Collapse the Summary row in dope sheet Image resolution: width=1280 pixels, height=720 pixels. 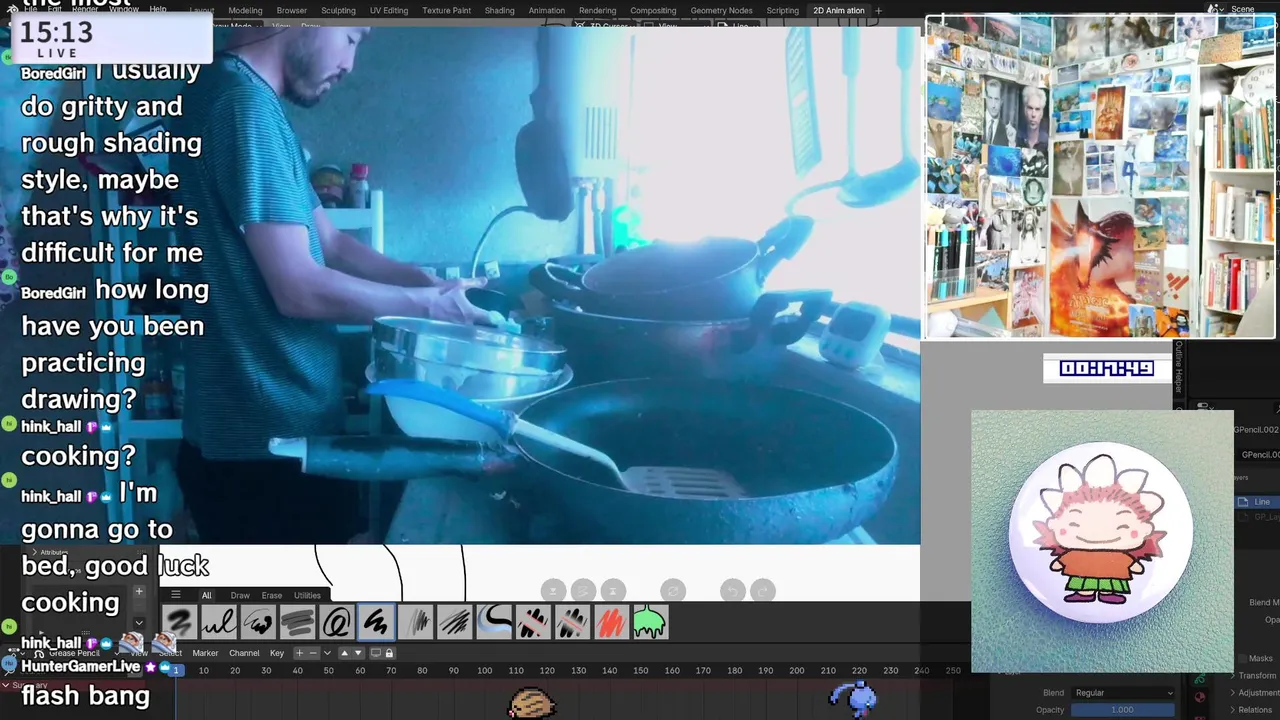(x=8, y=685)
